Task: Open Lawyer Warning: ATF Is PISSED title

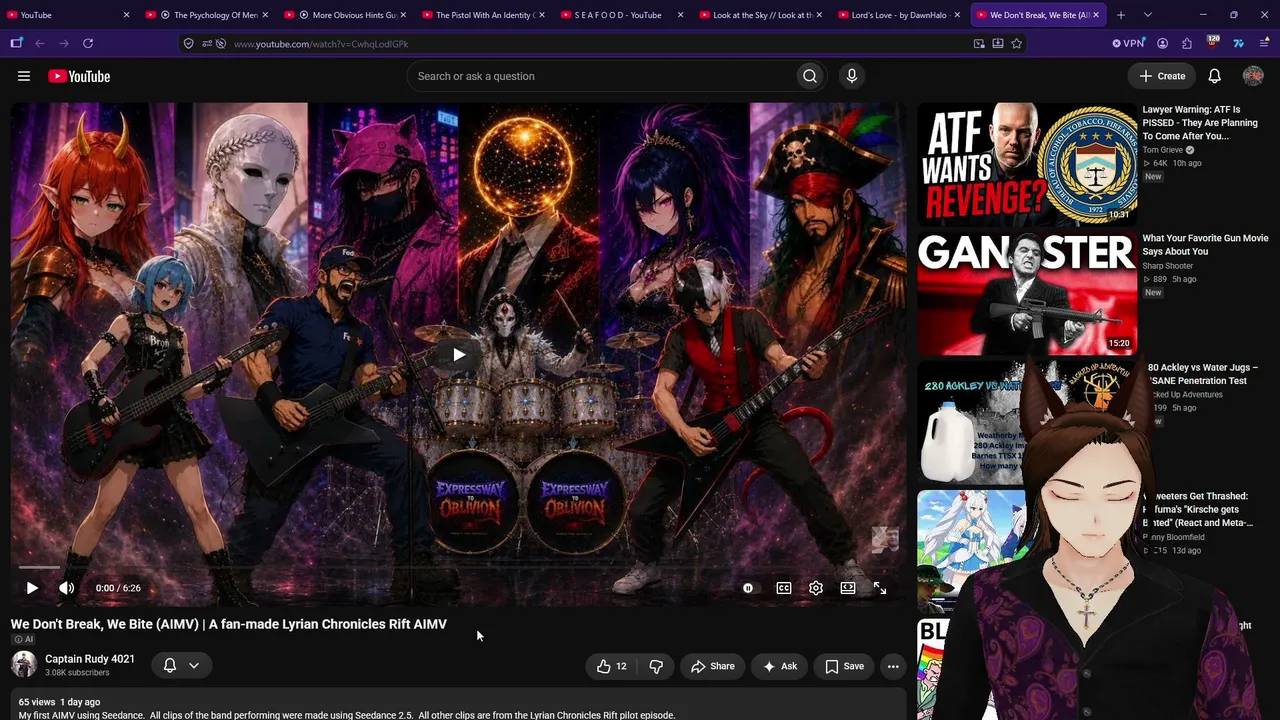Action: (1200, 123)
